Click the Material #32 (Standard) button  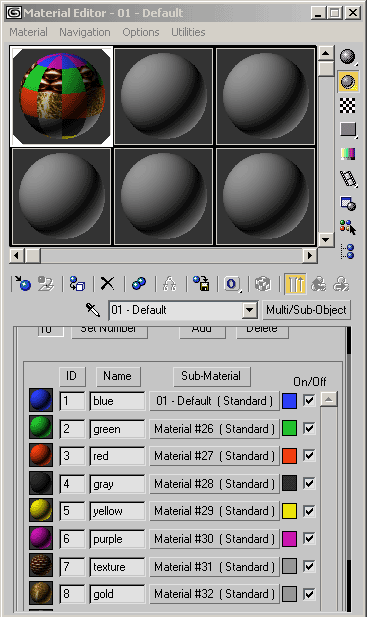(214, 594)
